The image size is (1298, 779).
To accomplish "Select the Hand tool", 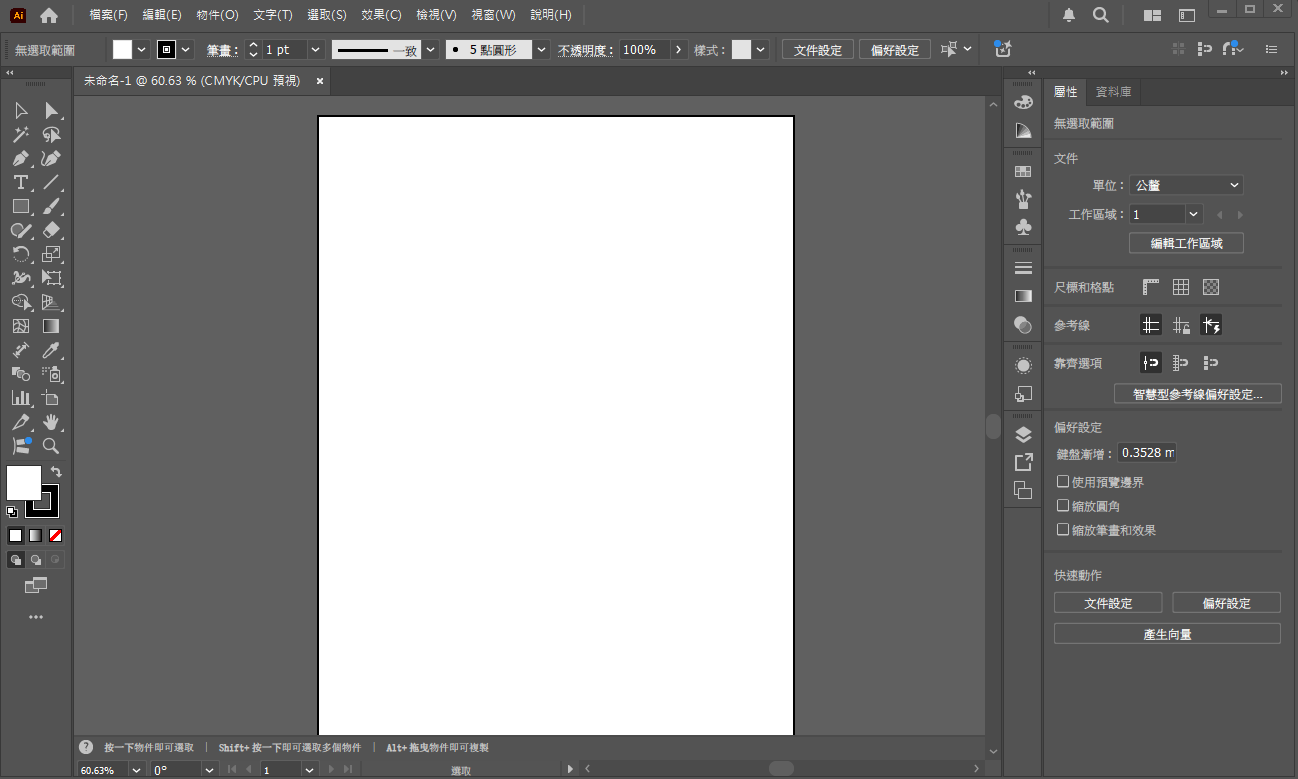I will [51, 422].
